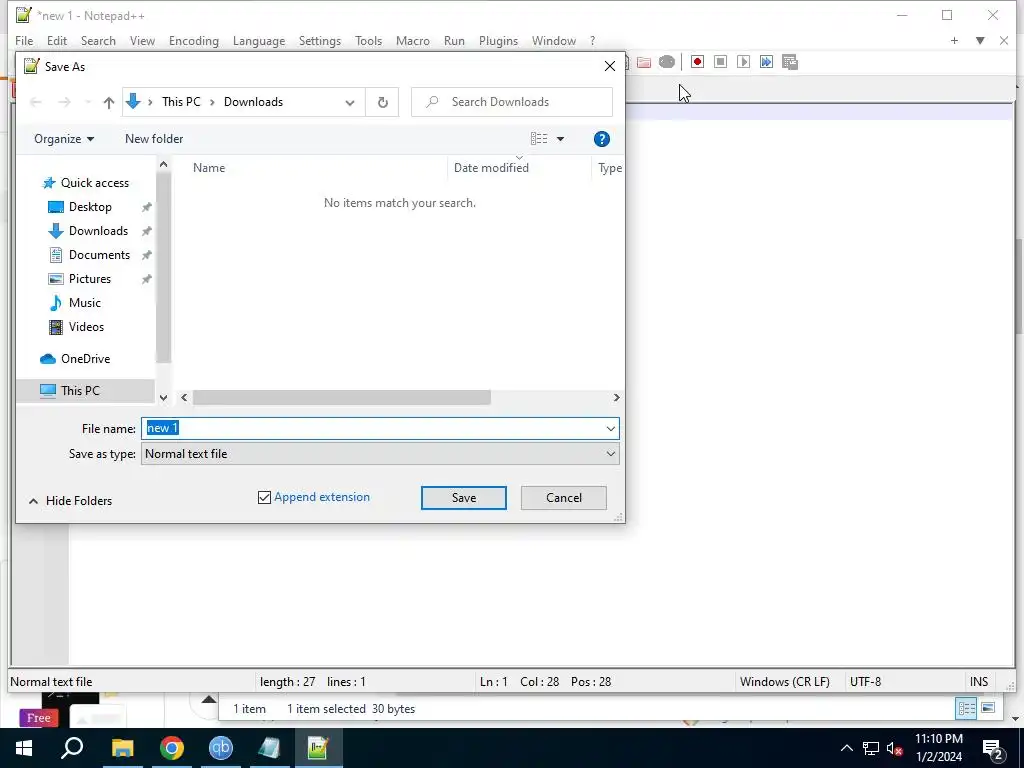
Task: Click the magnifier in Search Downloads box
Action: [432, 102]
